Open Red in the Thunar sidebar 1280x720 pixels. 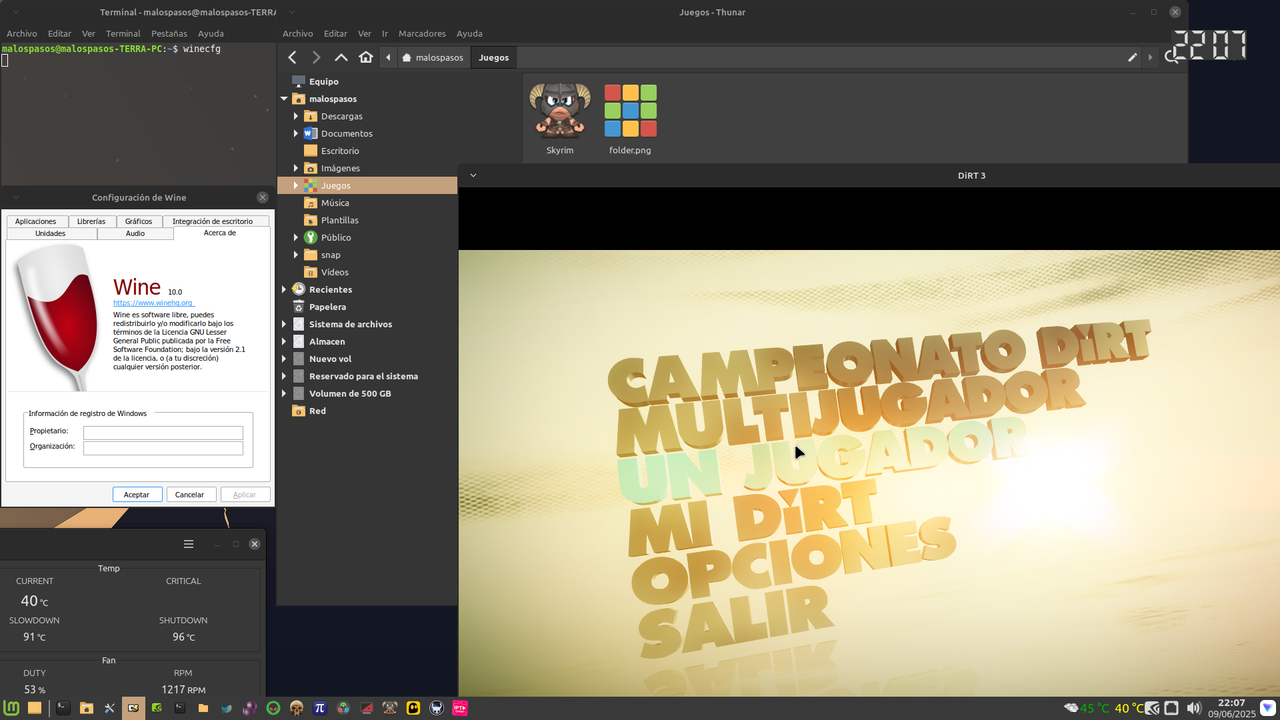coord(317,411)
